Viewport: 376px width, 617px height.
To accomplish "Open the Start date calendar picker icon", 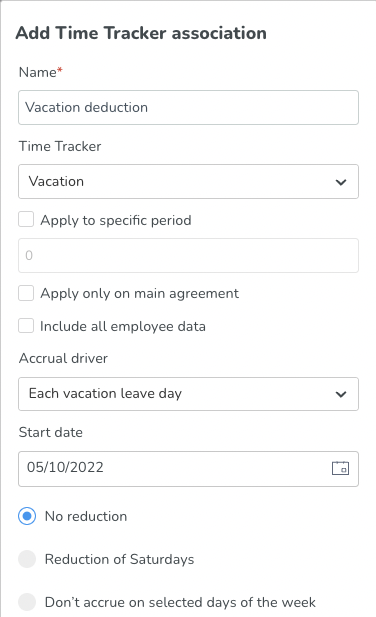I will coord(340,468).
